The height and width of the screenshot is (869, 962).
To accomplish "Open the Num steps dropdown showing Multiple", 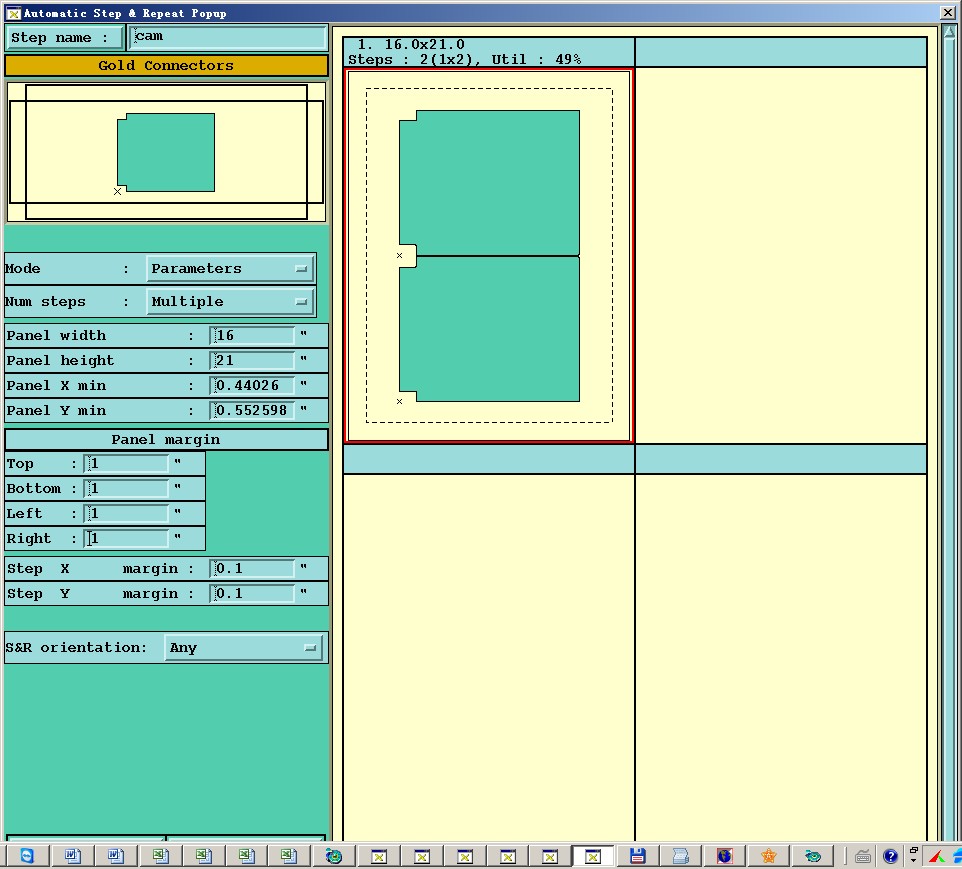I will [x=230, y=302].
